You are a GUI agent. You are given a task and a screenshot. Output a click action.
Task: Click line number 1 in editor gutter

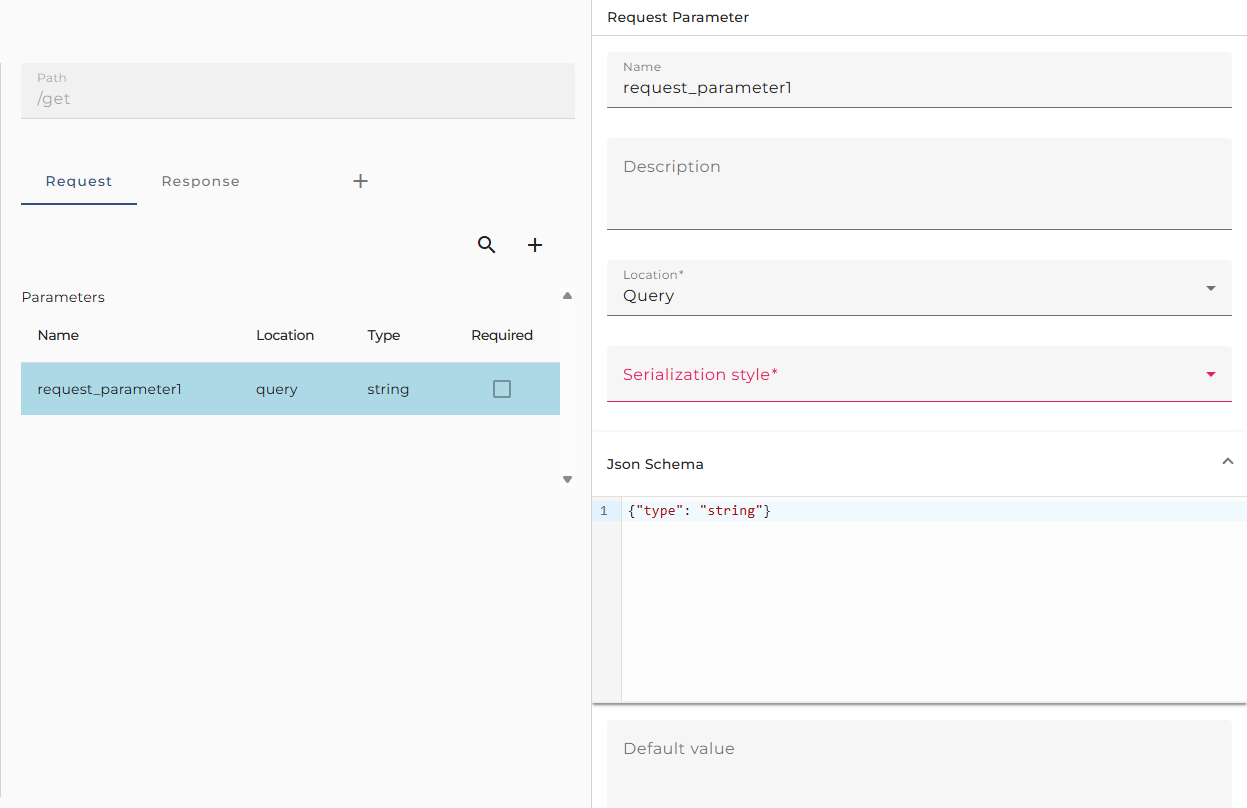point(603,511)
